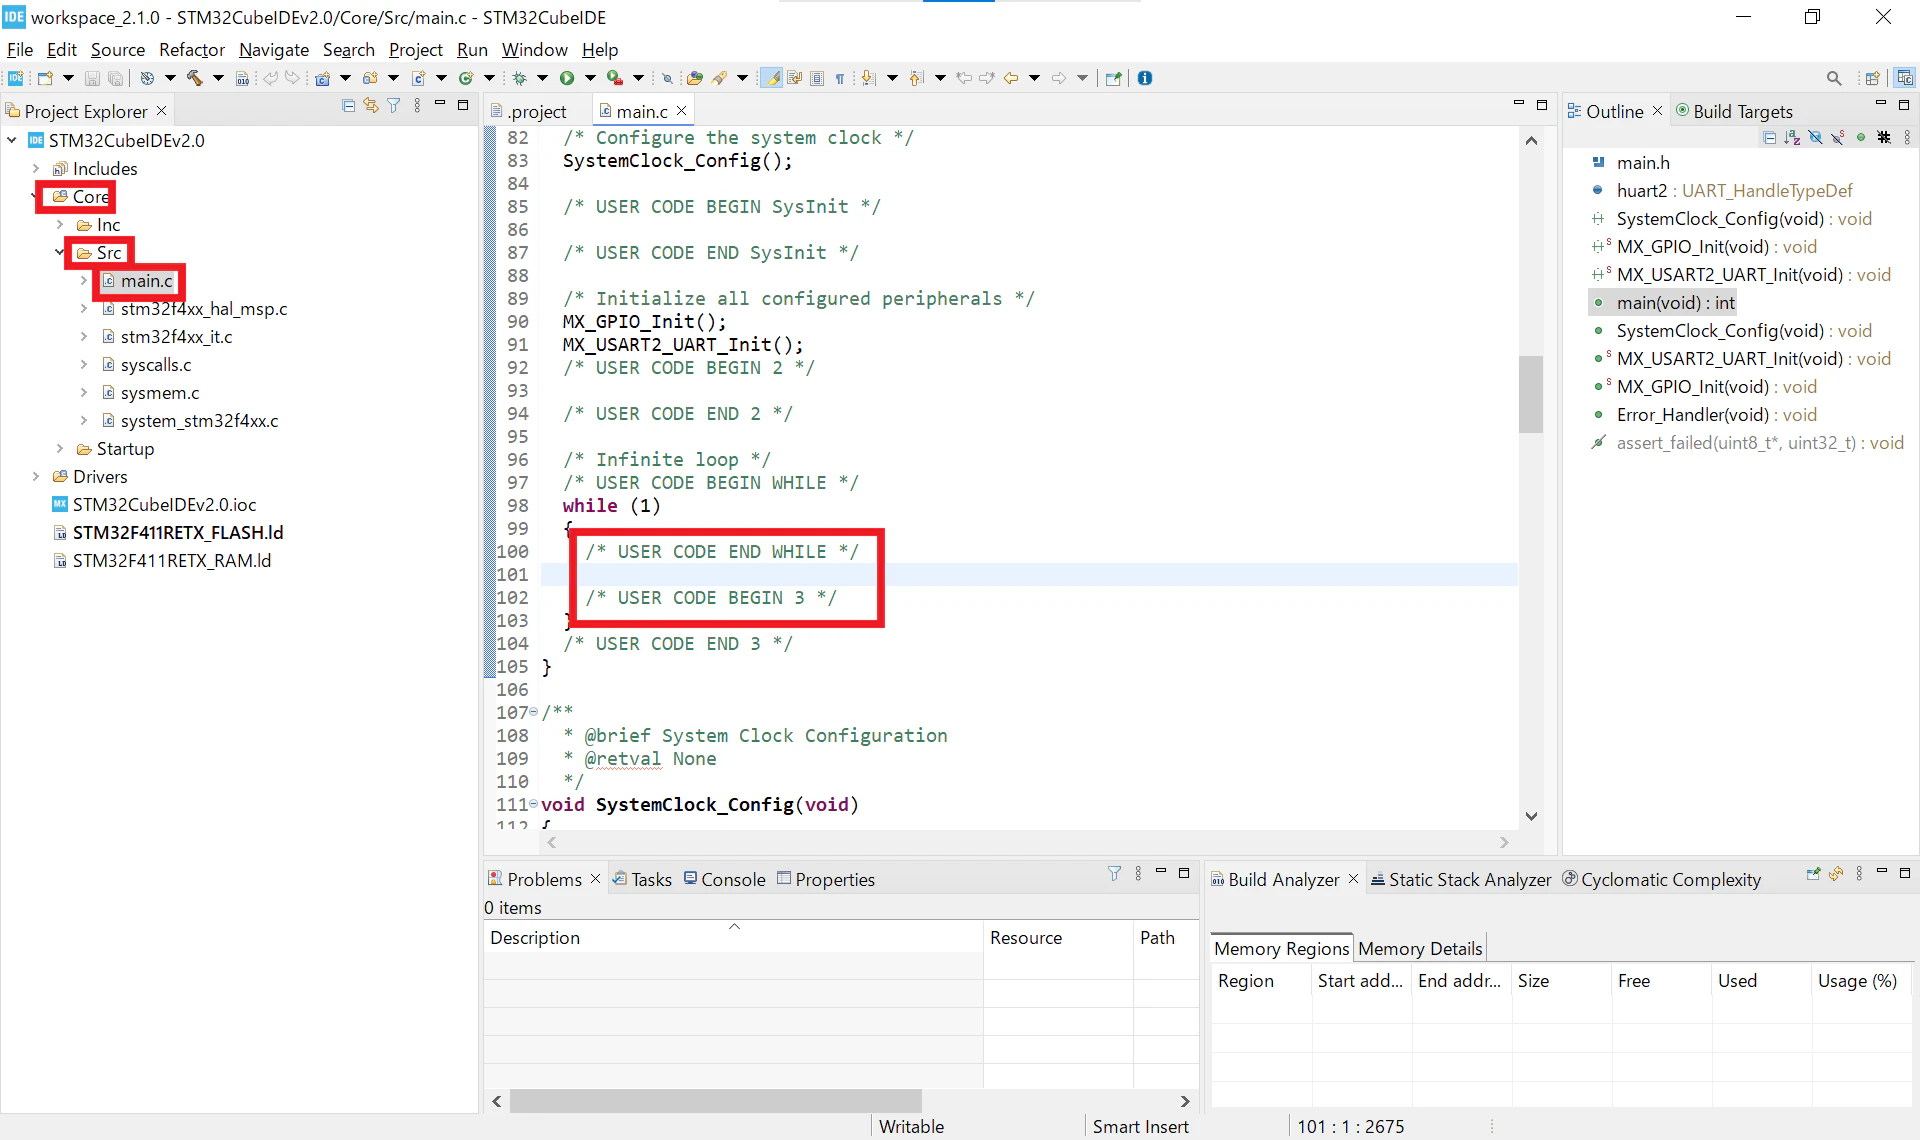Viewport: 1920px width, 1140px height.
Task: Click the Skip All Breakpoints icon
Action: (667, 78)
